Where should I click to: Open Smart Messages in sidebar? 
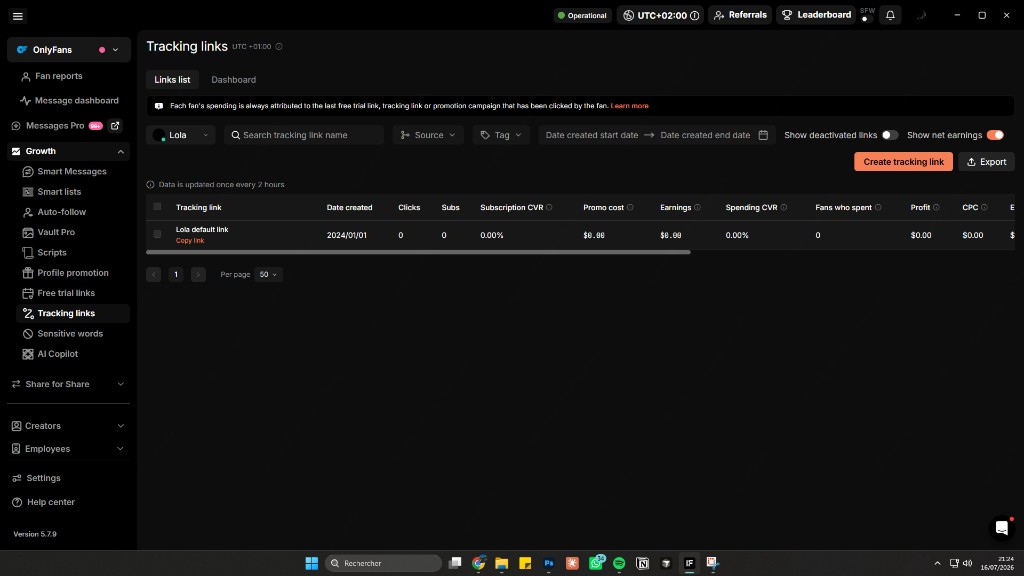coord(72,172)
